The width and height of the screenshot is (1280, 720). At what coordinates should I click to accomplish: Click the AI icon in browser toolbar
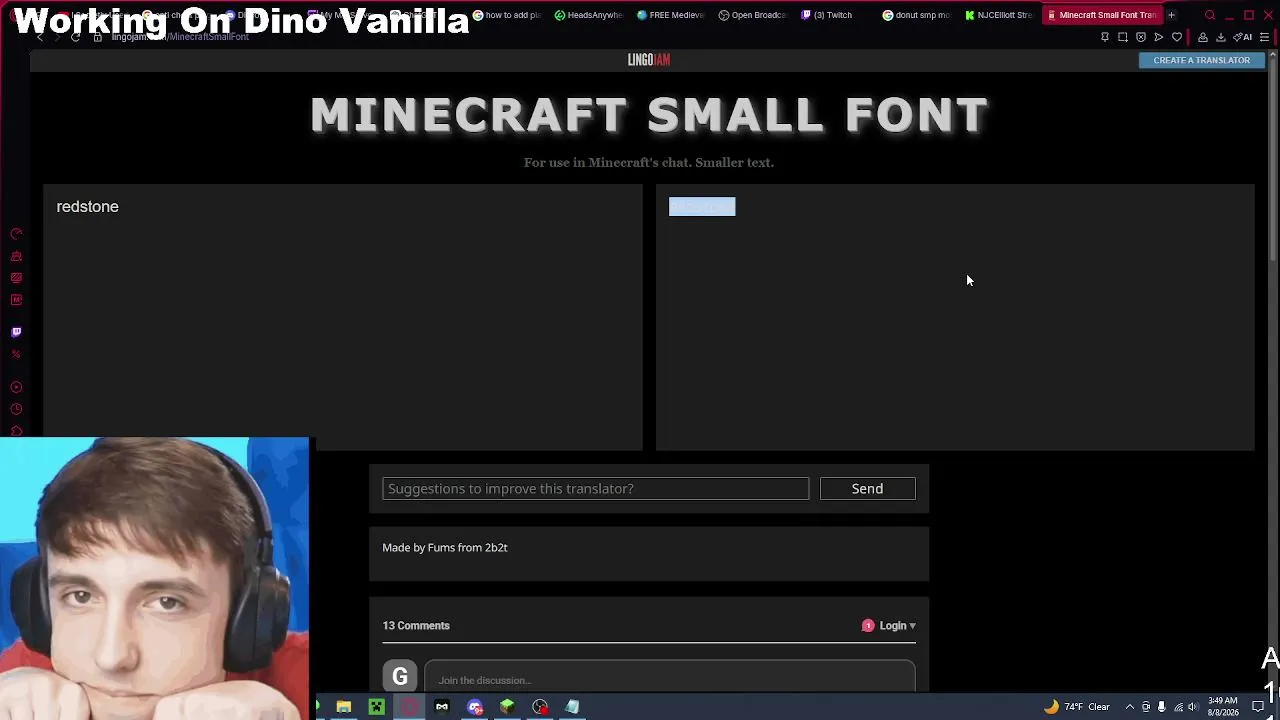pos(1243,37)
